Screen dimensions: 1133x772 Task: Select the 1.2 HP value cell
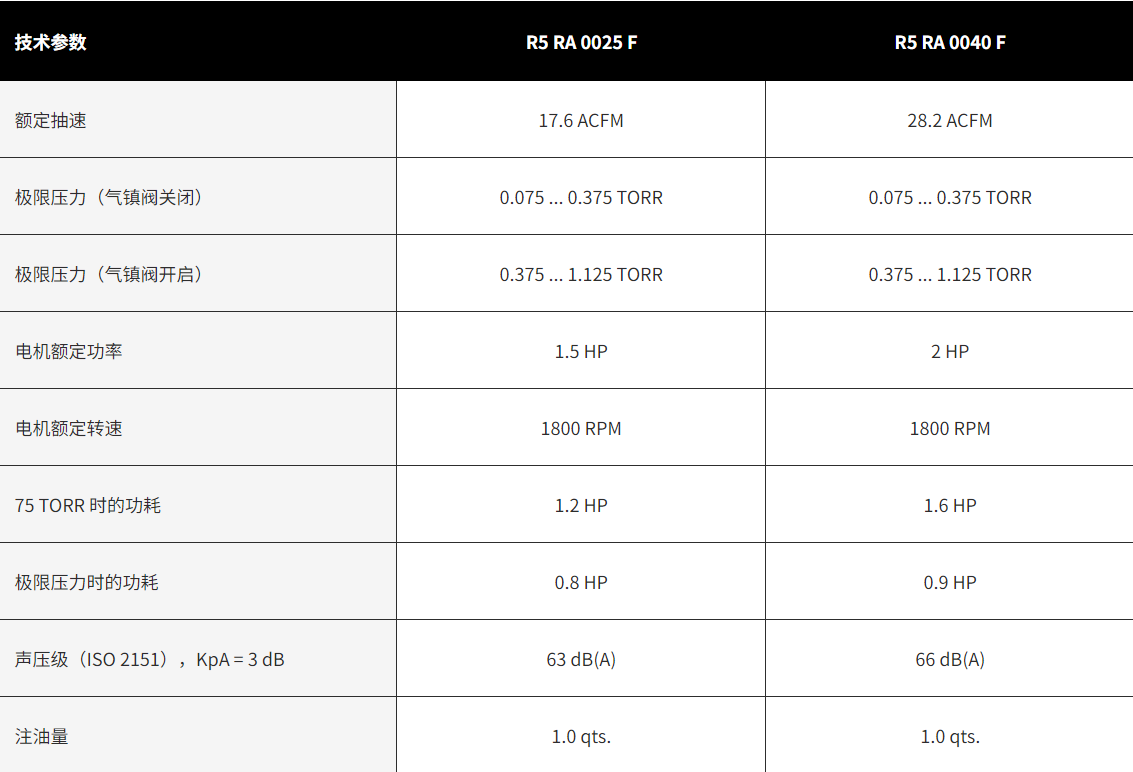point(581,505)
